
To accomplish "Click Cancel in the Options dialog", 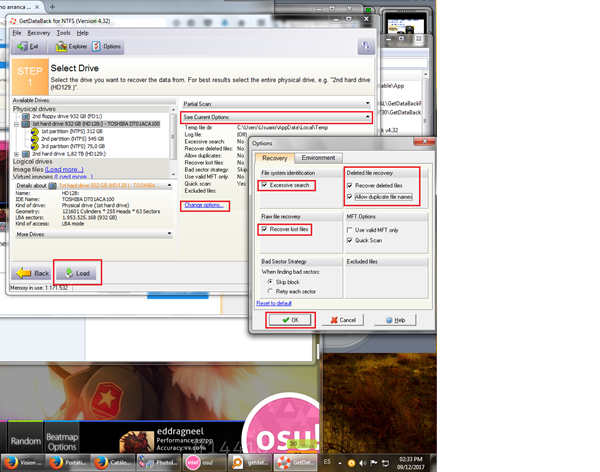I will pyautogui.click(x=343, y=320).
